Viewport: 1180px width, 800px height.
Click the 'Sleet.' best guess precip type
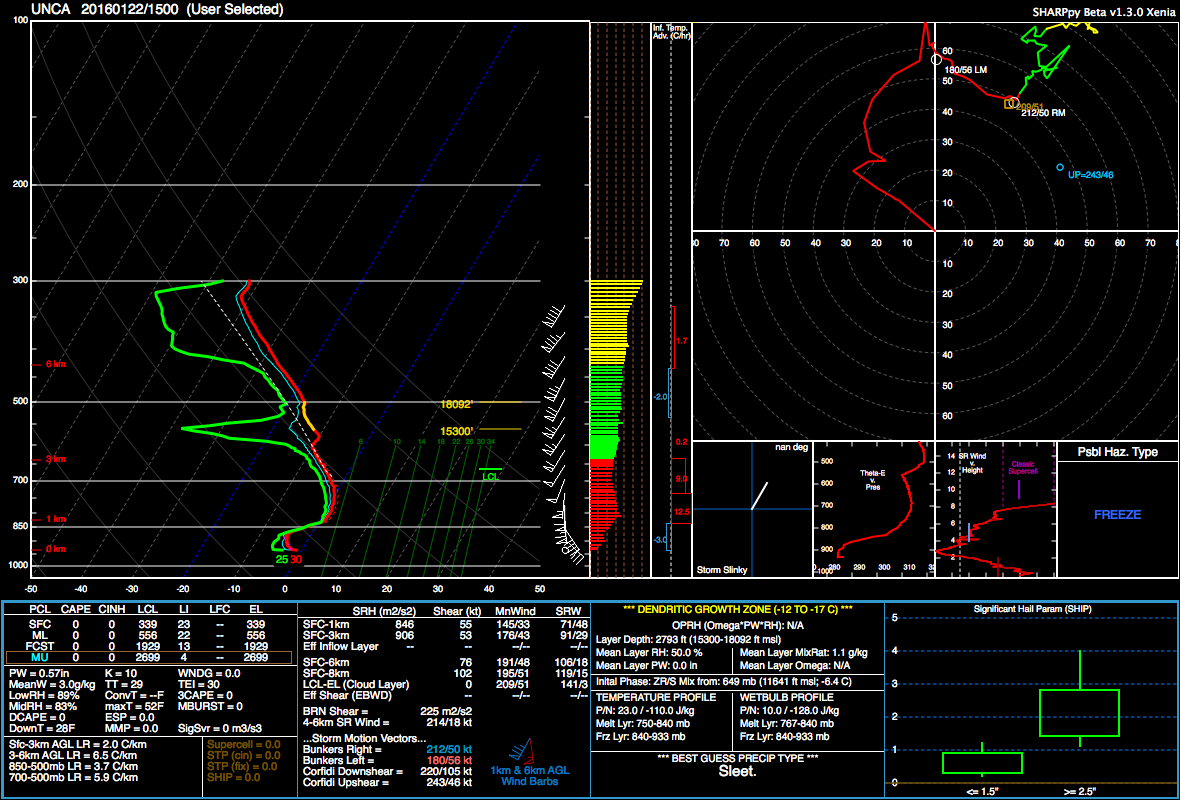point(738,771)
